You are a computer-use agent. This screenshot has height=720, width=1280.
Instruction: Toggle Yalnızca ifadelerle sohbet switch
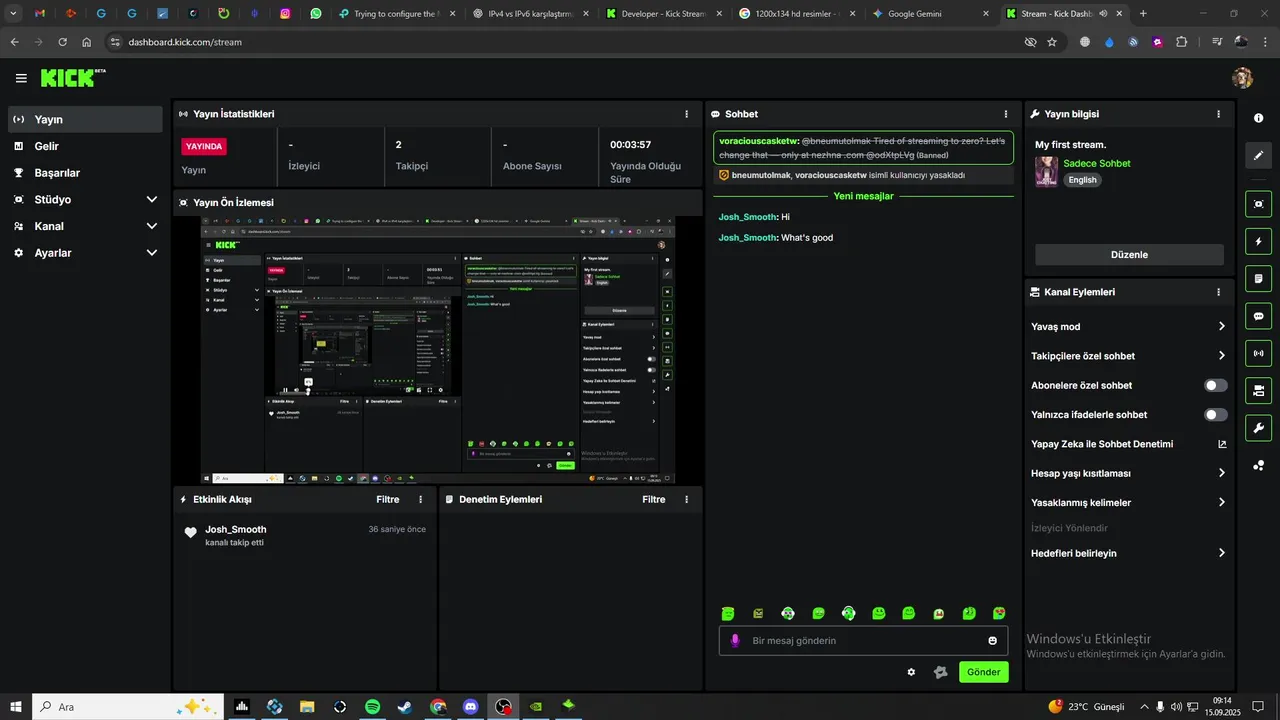point(1216,414)
